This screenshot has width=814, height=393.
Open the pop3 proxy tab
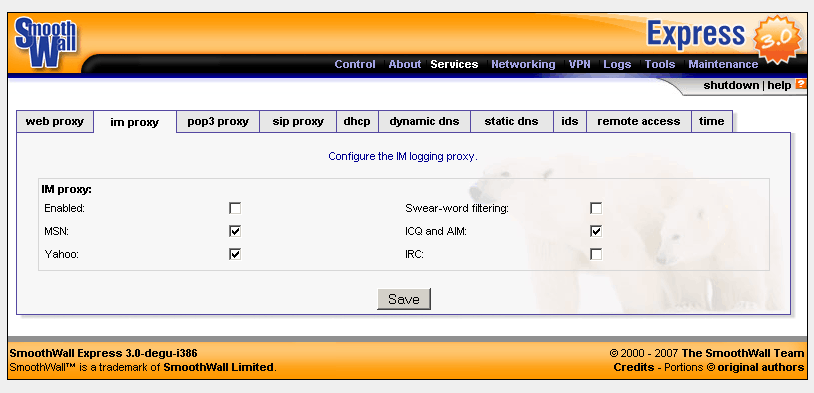[218, 121]
